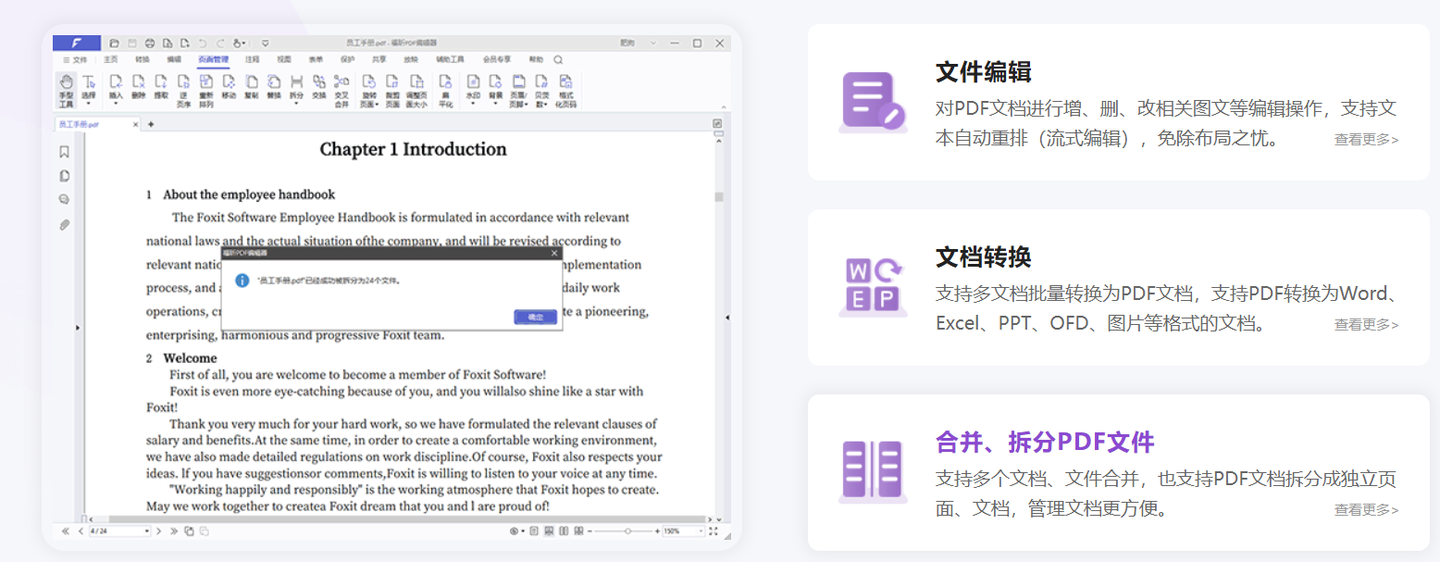
Task: Open the 文件 (File) menu
Action: pos(74,60)
